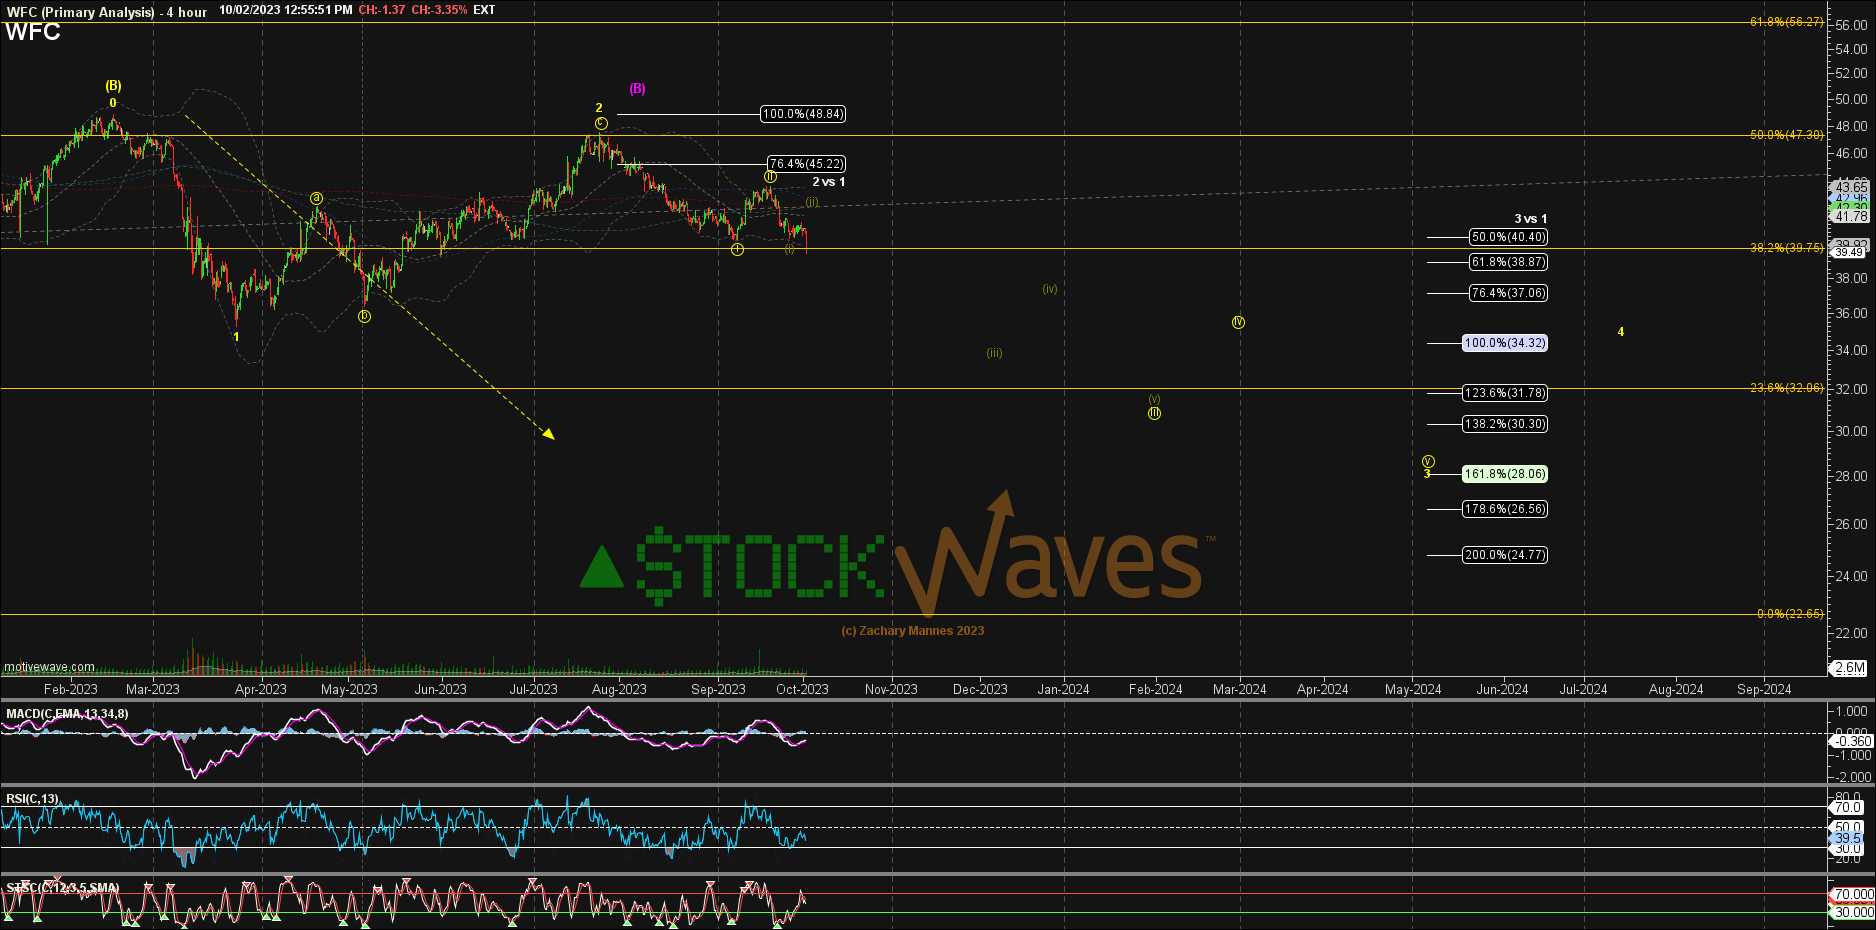The width and height of the screenshot is (1876, 930).
Task: Select the 50.0%(40.40) extension label
Action: coord(1508,237)
